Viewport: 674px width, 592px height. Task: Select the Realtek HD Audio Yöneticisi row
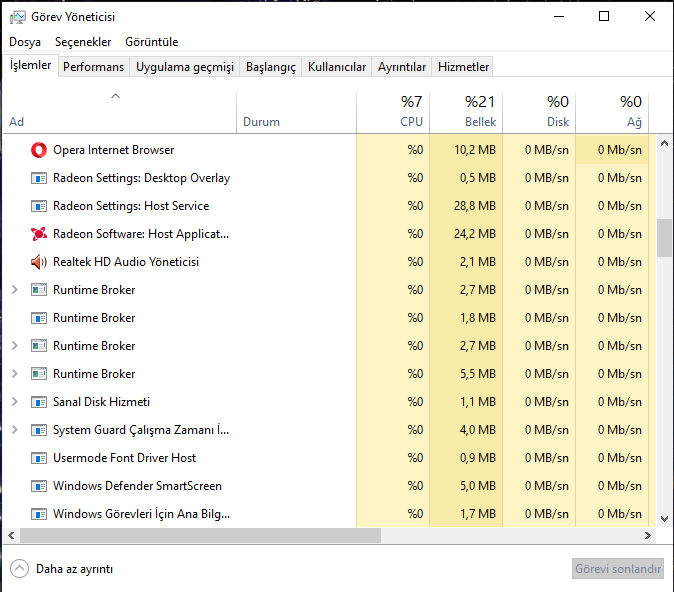(330, 262)
